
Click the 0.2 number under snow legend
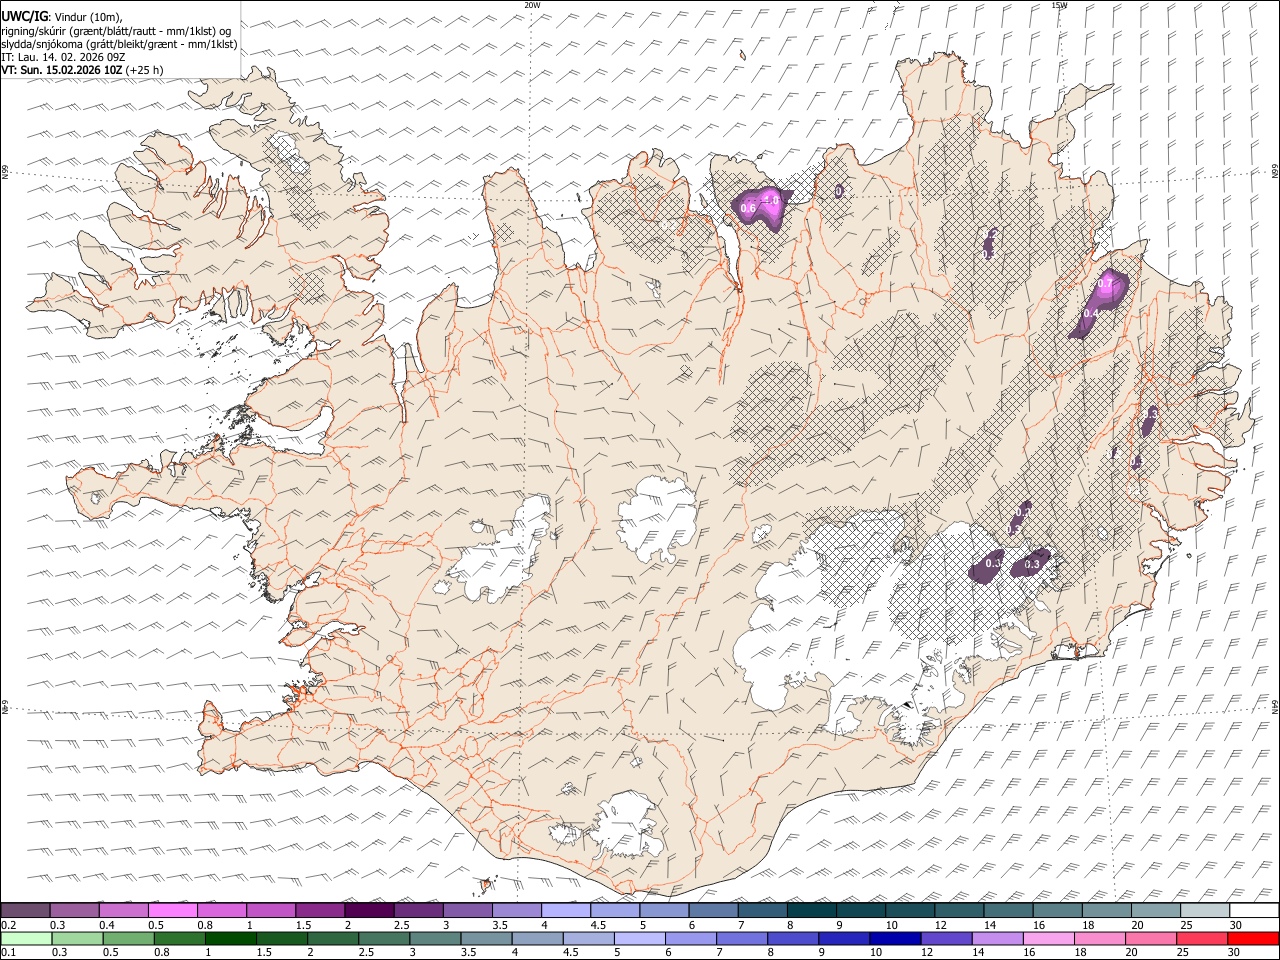[x=9, y=925]
